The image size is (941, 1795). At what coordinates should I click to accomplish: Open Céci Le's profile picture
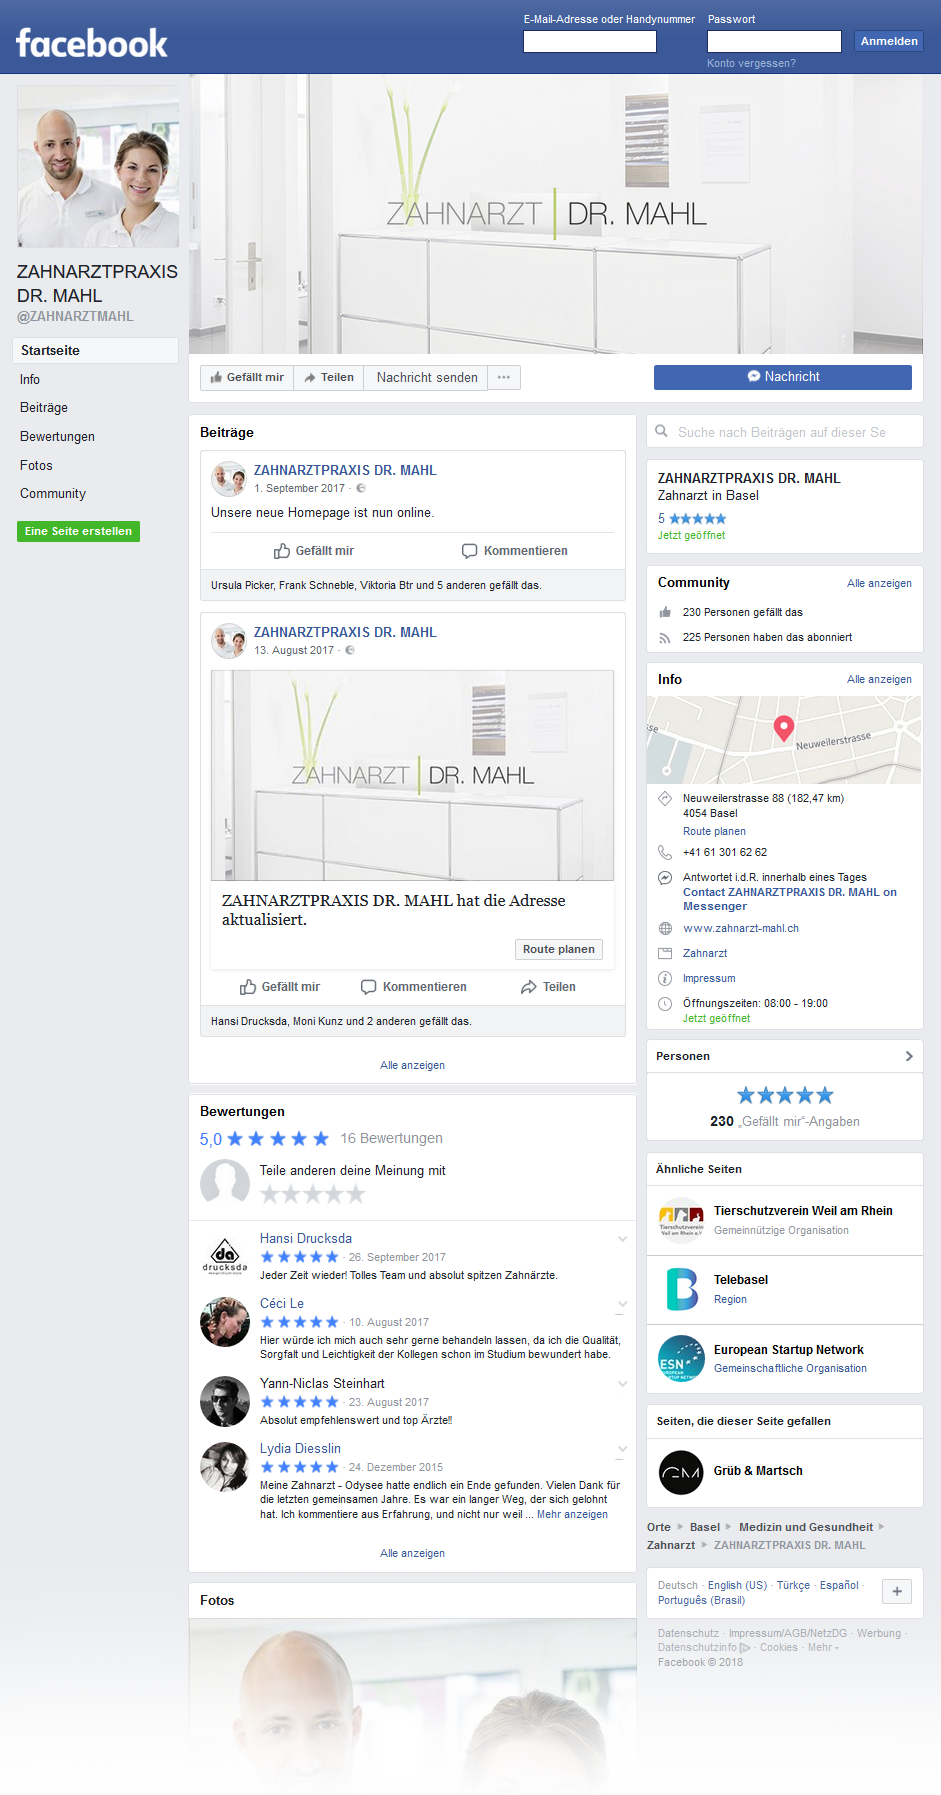pos(225,1322)
